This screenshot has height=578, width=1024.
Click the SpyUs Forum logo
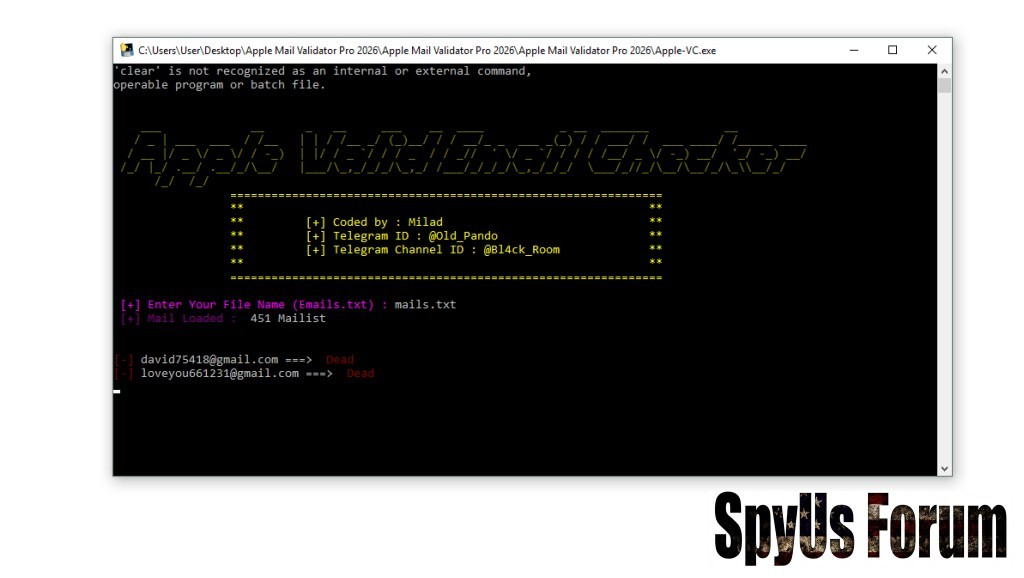coord(860,527)
